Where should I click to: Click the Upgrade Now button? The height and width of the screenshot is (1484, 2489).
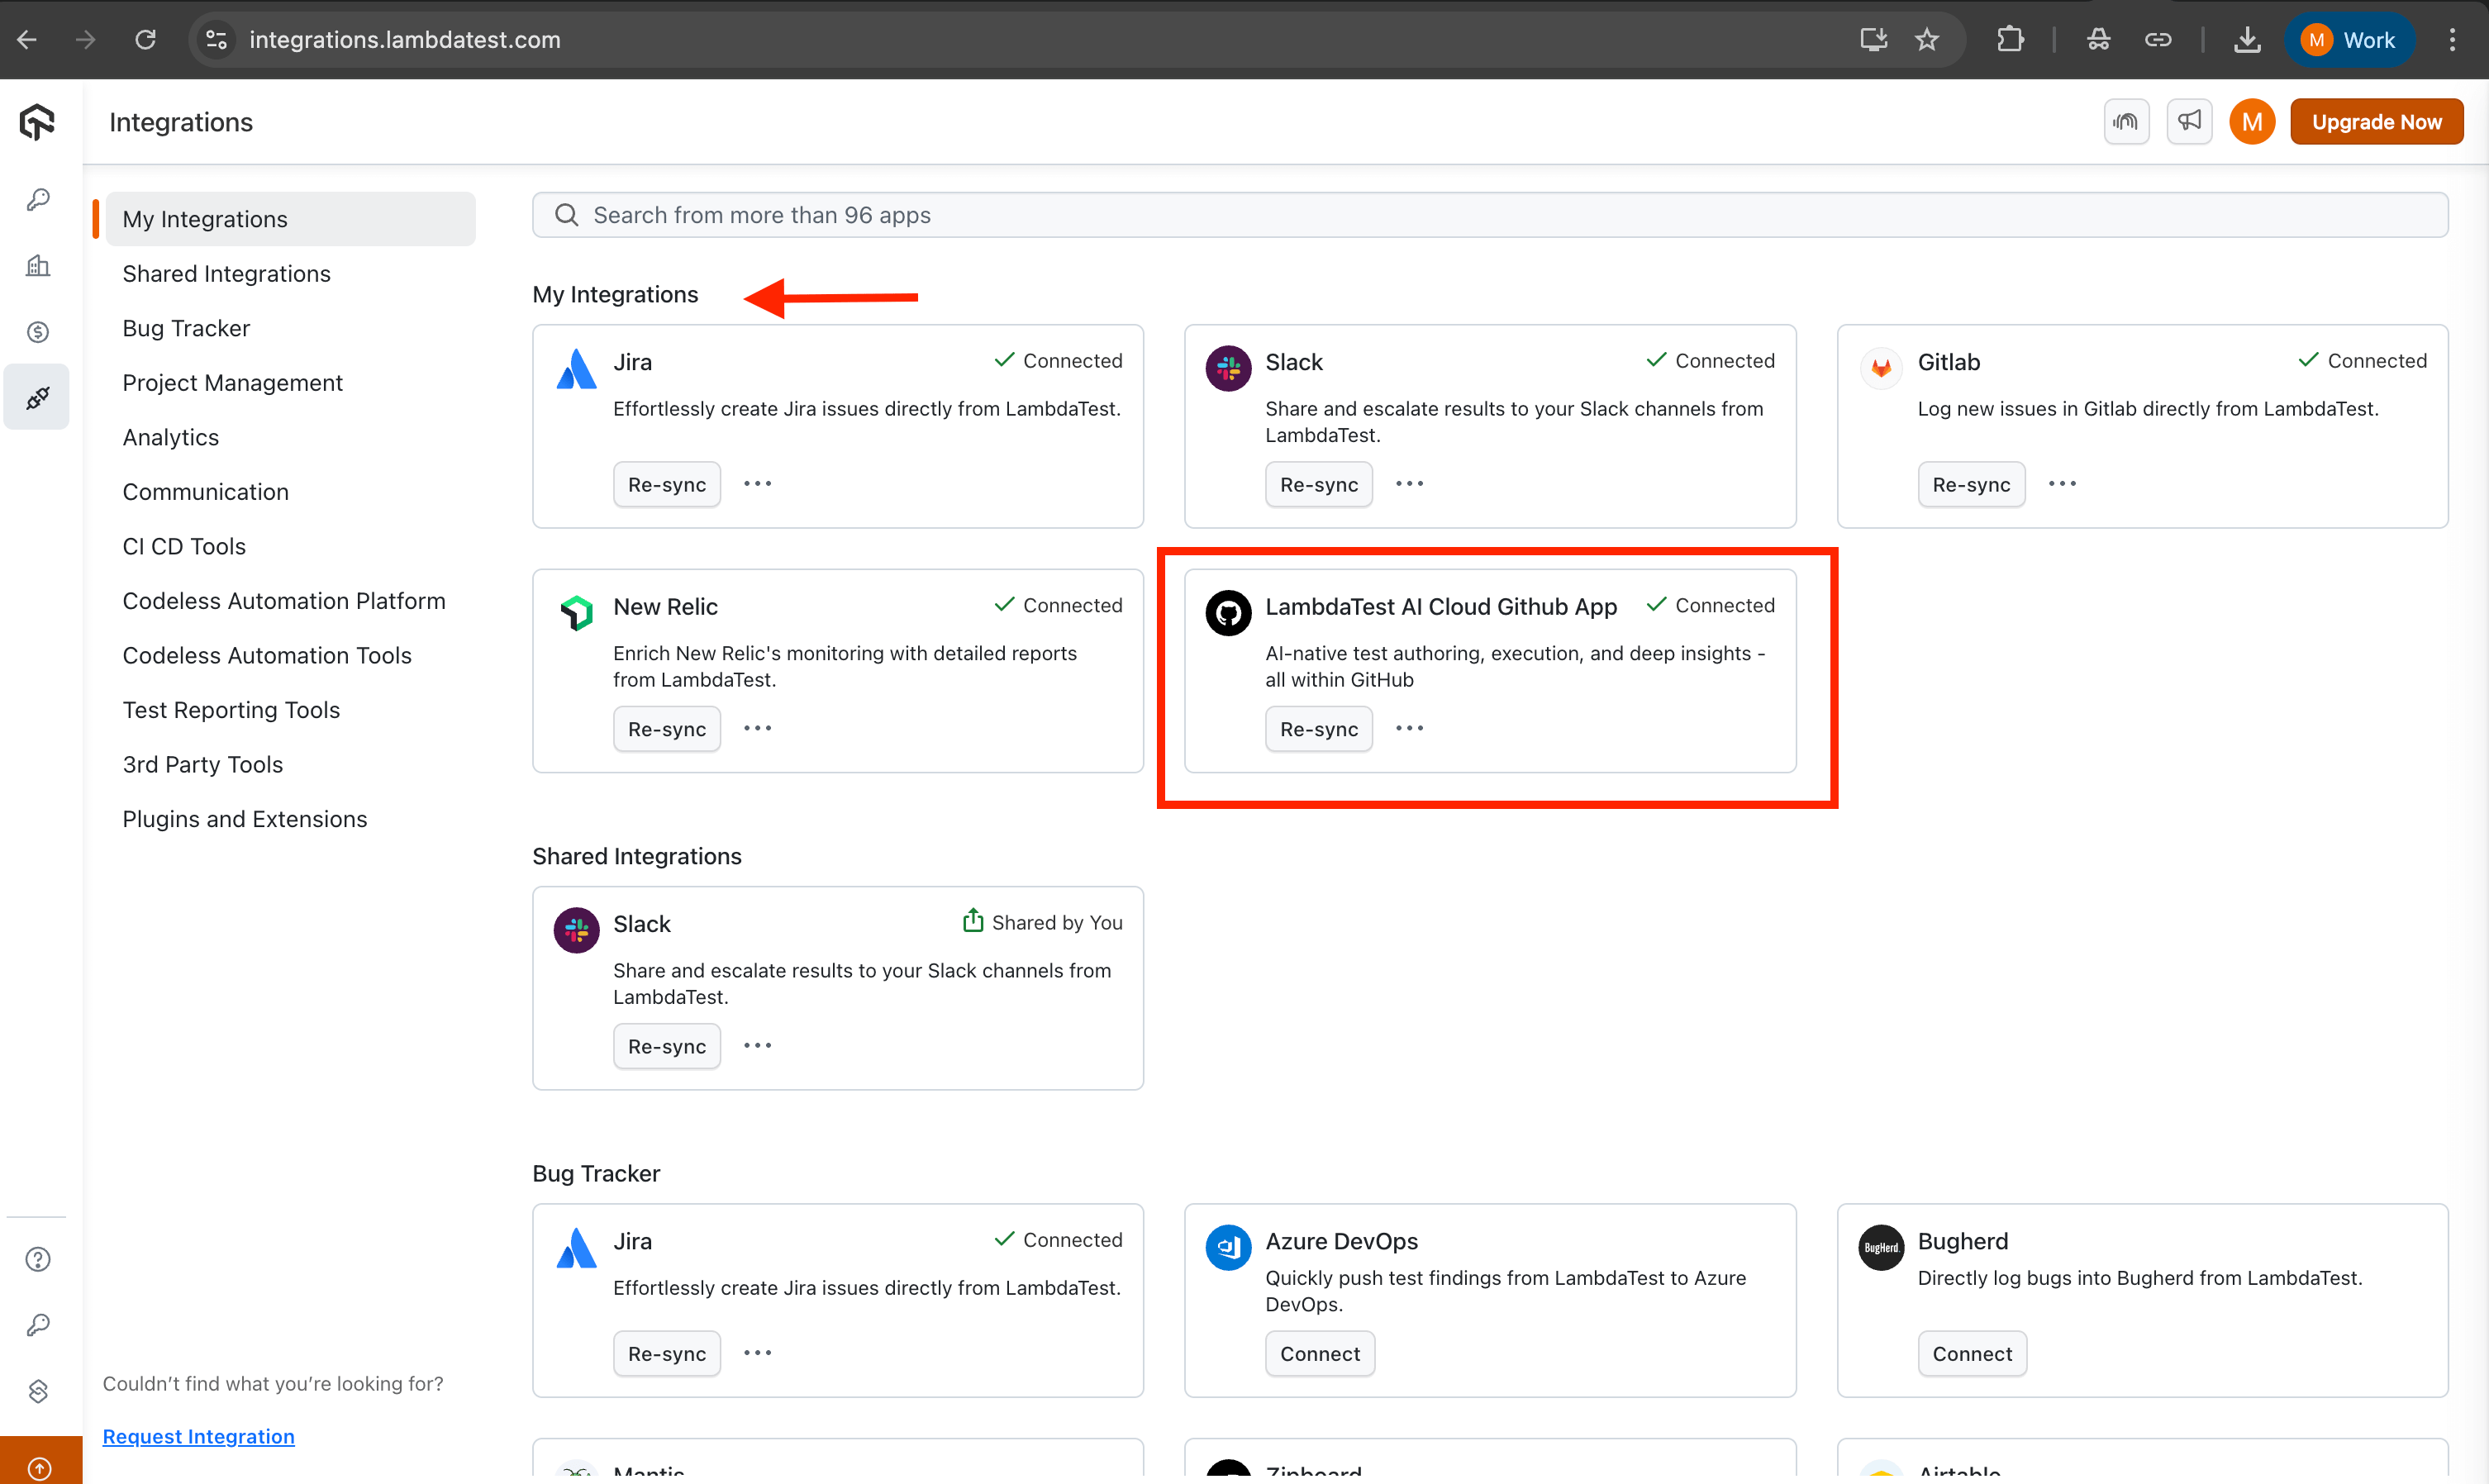2376,122
